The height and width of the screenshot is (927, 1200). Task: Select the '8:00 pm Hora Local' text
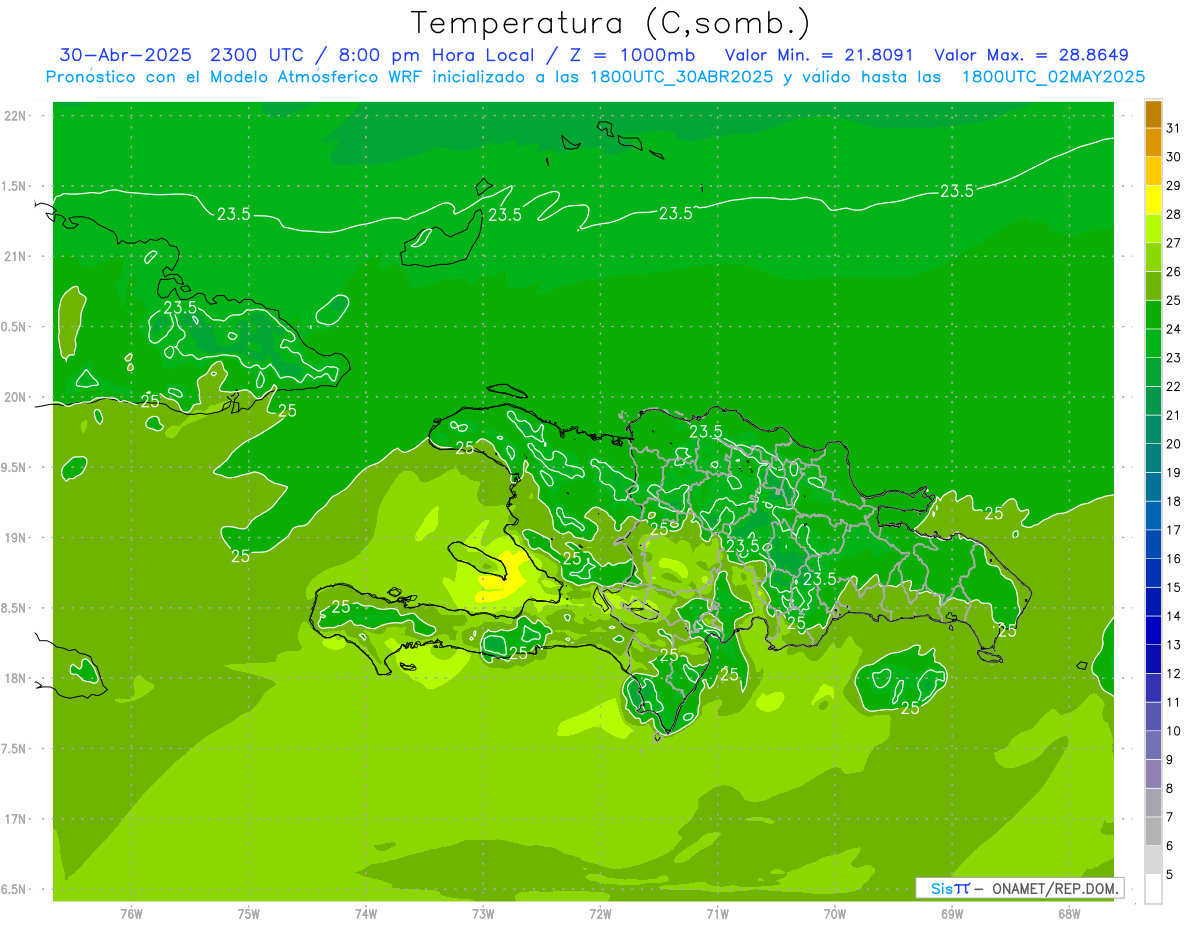(x=436, y=55)
